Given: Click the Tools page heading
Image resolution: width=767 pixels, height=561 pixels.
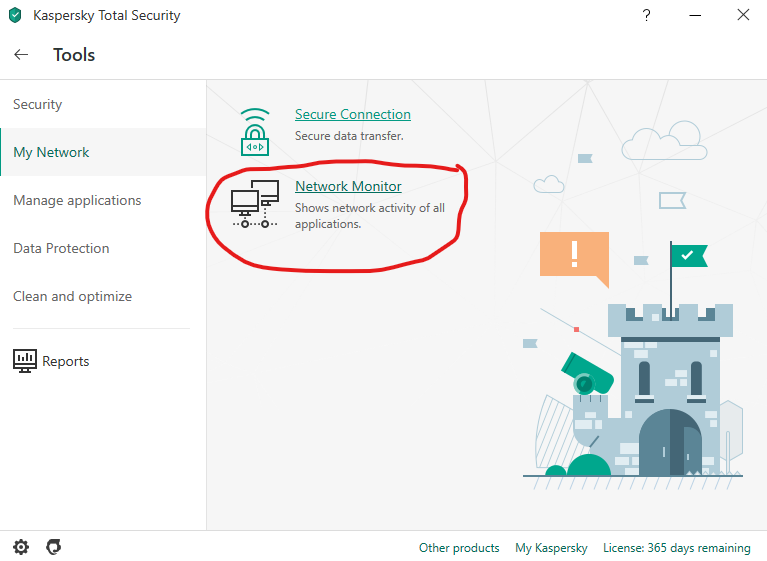Looking at the screenshot, I should click(x=74, y=55).
